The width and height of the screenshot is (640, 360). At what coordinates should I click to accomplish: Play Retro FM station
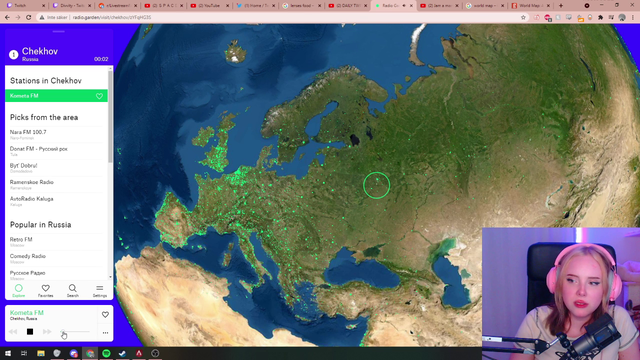coord(56,242)
